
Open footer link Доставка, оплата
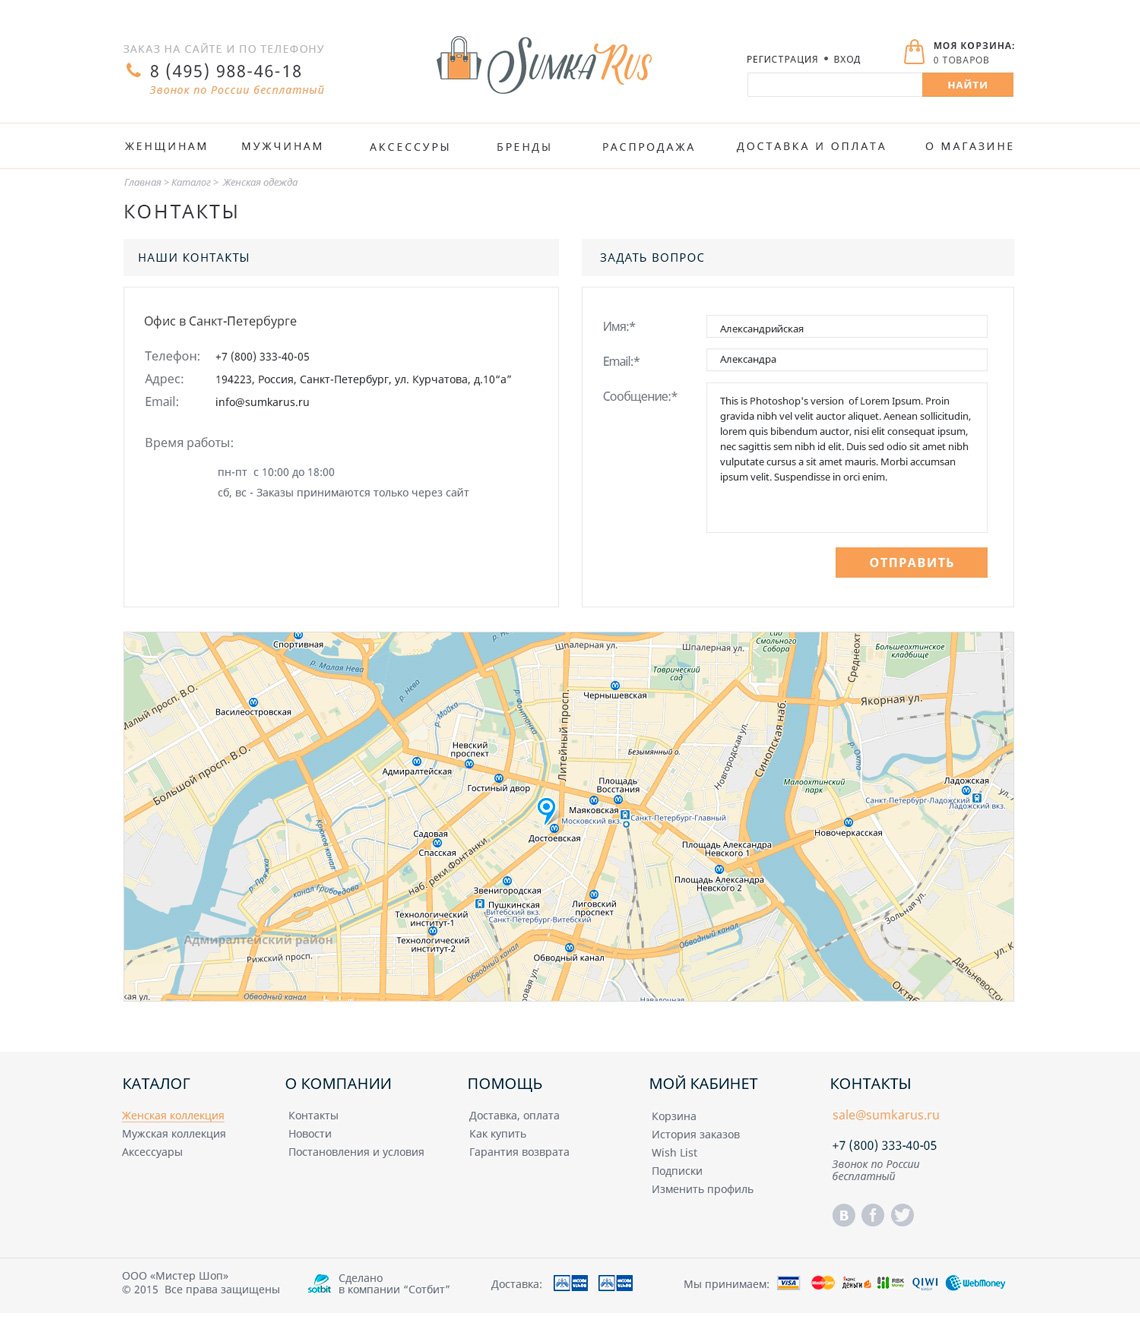(514, 1116)
